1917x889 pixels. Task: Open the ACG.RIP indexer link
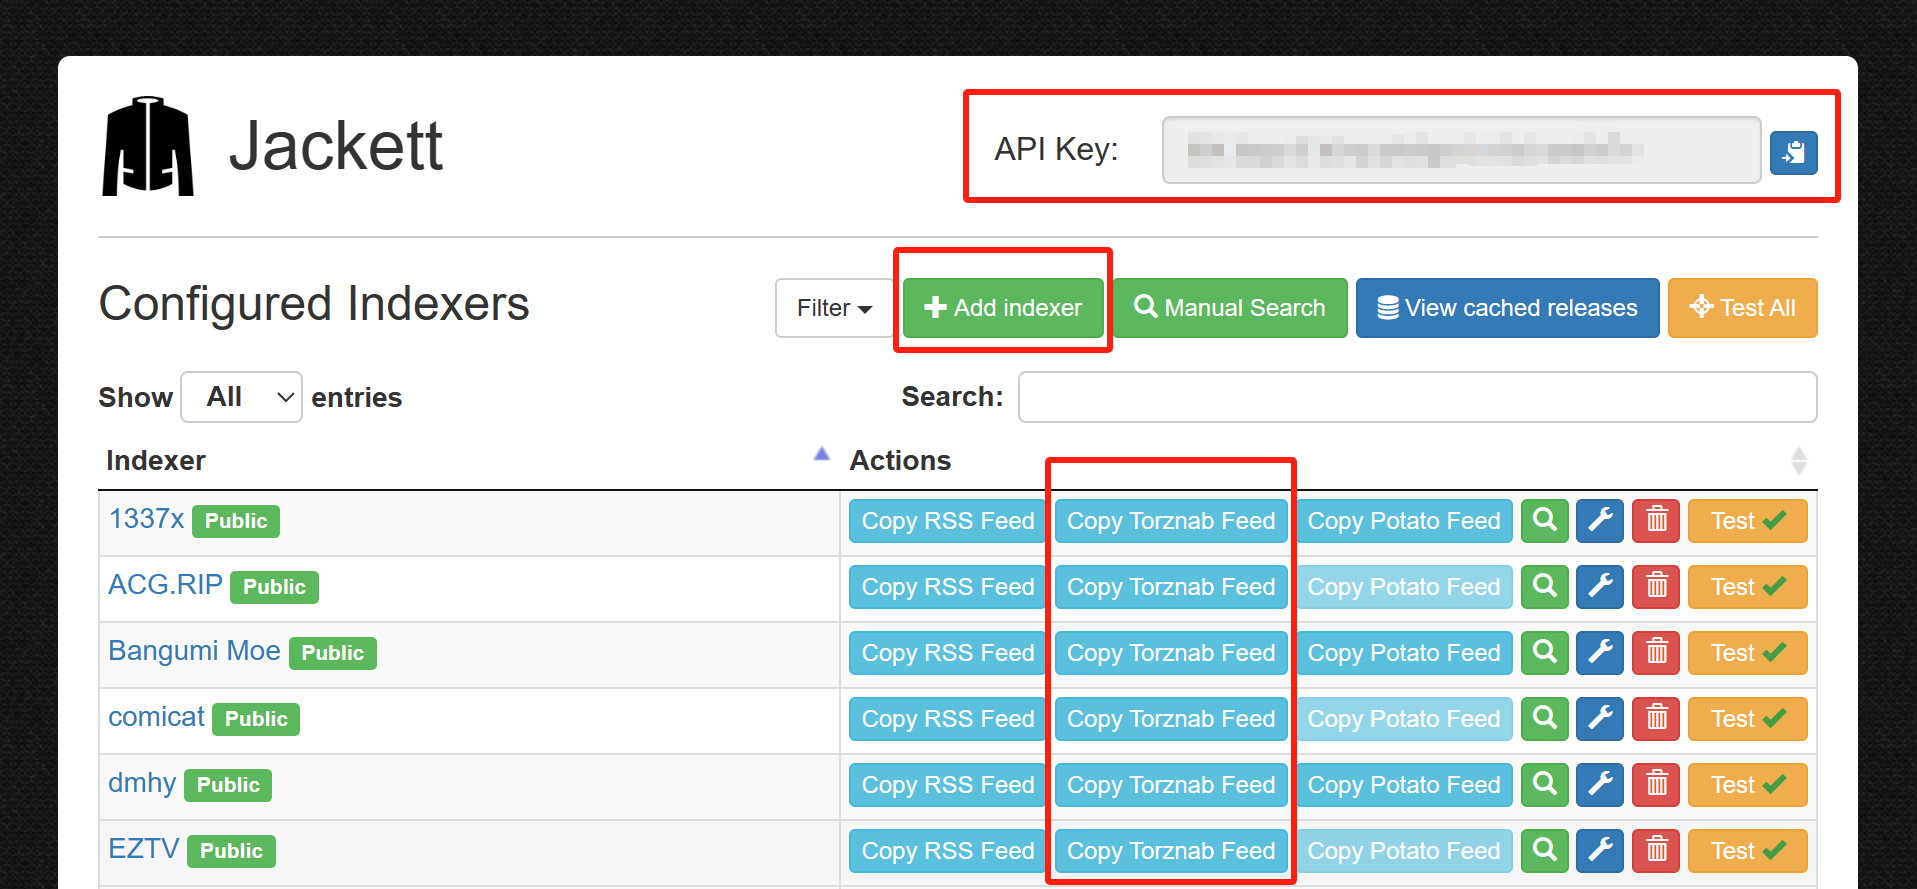[165, 585]
